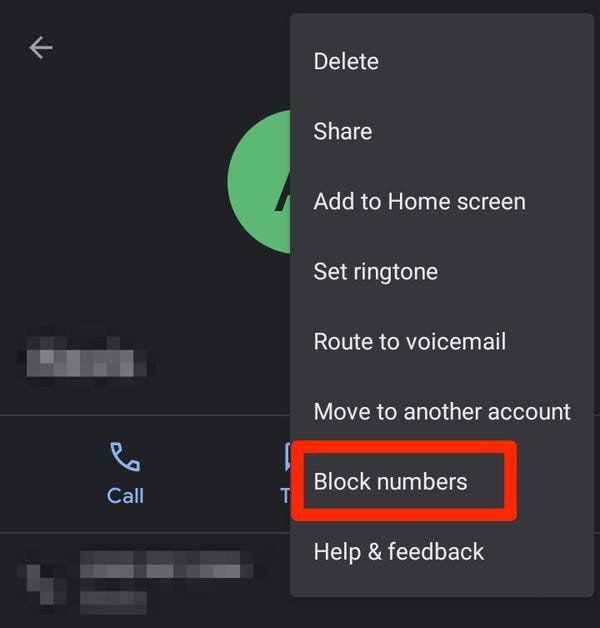
Task: Tap the blue Call label
Action: coord(125,496)
